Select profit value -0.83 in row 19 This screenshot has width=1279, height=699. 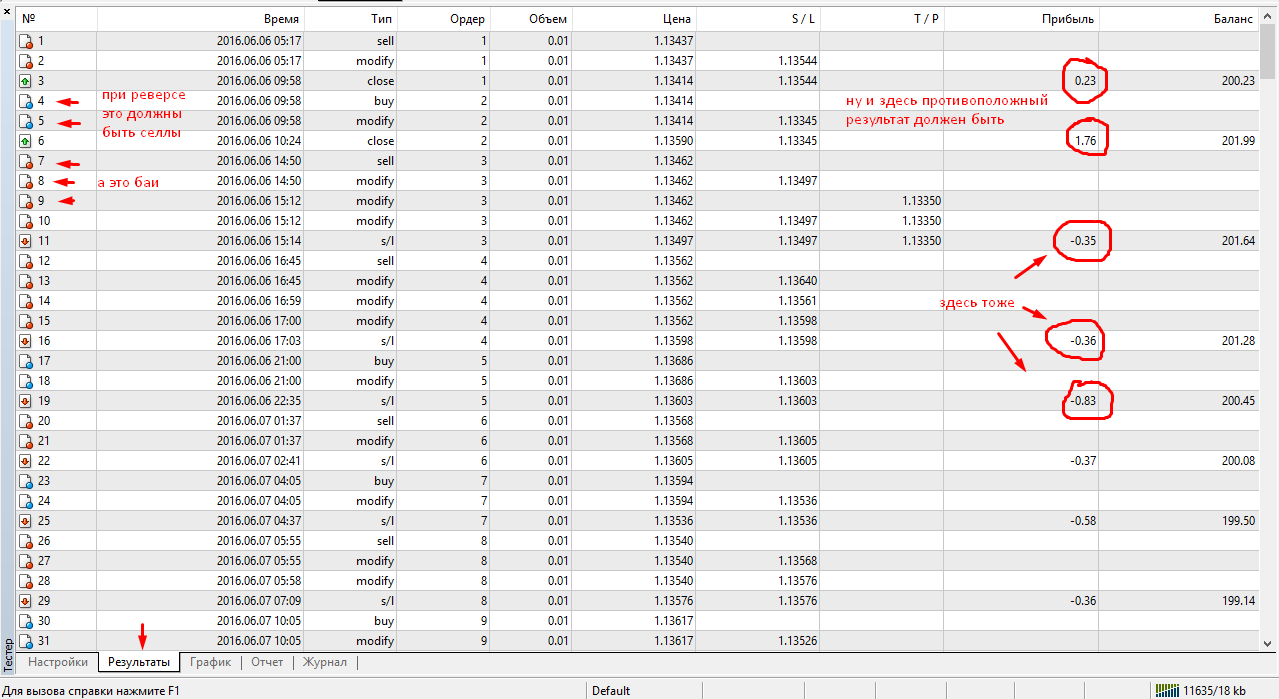tap(1082, 401)
